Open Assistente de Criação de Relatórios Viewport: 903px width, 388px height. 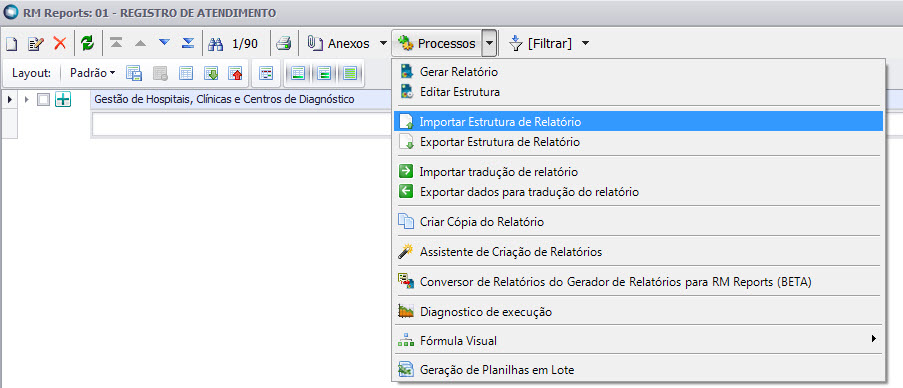pyautogui.click(x=637, y=252)
